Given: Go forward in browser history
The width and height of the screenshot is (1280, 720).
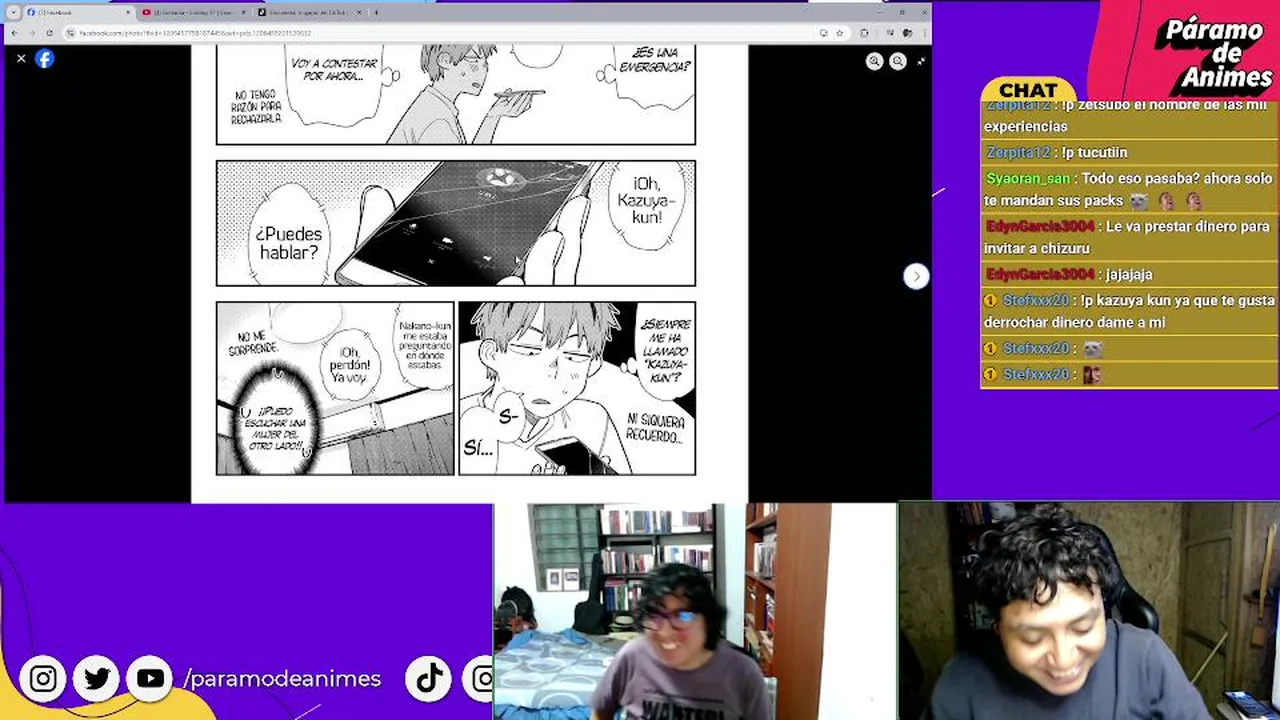Looking at the screenshot, I should [32, 33].
